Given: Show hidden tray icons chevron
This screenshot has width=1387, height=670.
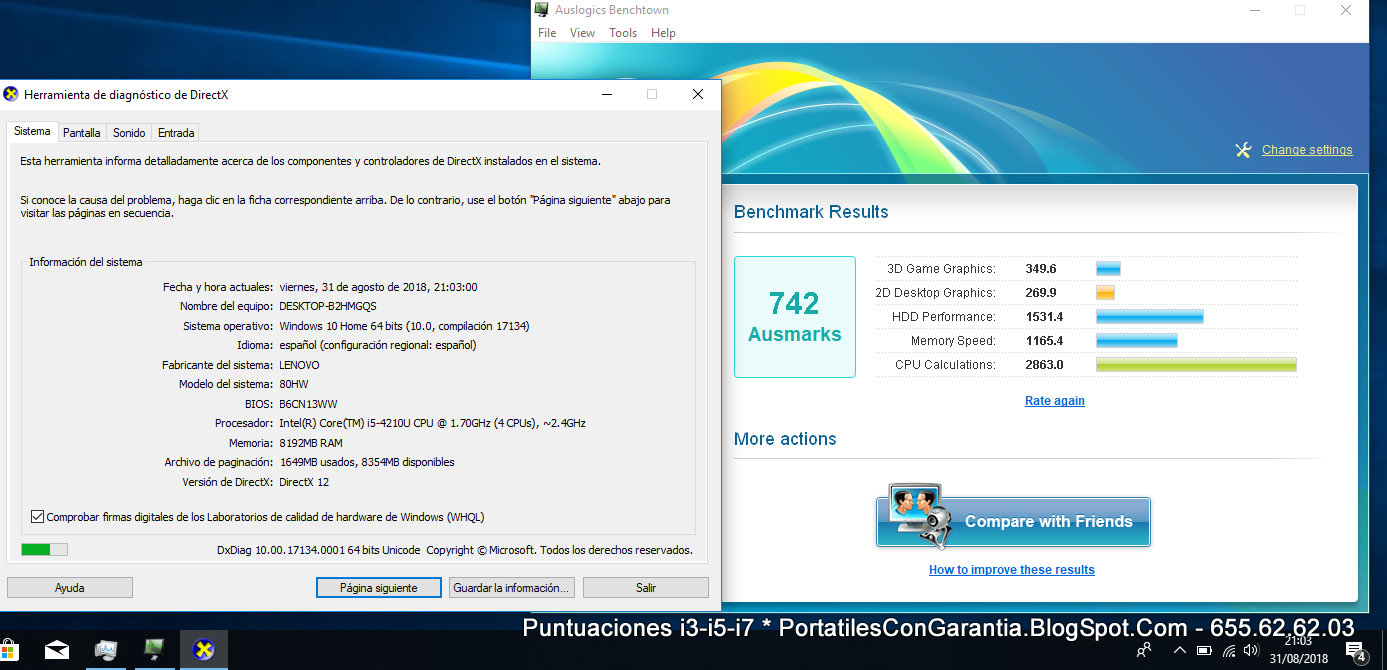Looking at the screenshot, I should 1180,652.
